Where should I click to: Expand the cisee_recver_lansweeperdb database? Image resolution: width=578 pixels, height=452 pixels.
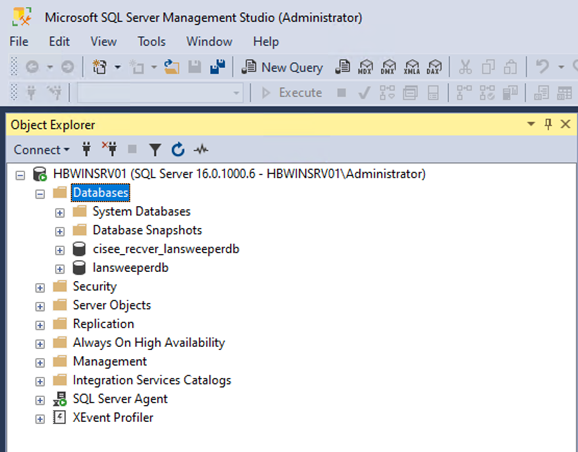point(60,250)
